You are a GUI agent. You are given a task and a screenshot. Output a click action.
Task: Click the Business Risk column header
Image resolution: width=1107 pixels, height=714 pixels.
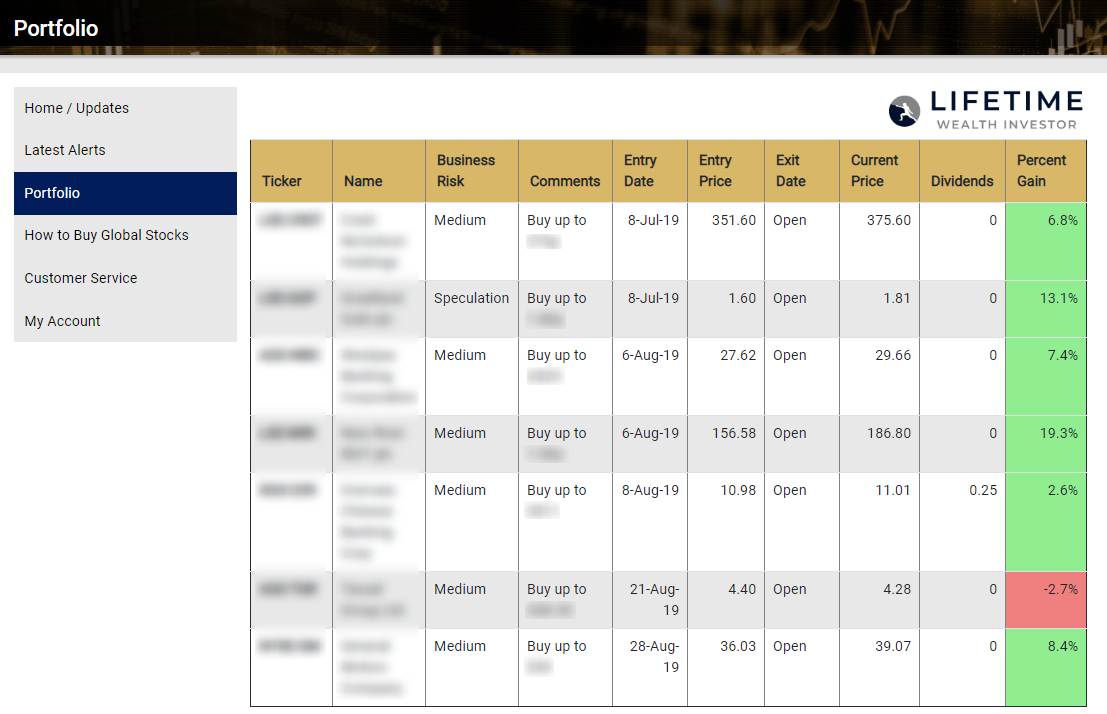click(472, 172)
